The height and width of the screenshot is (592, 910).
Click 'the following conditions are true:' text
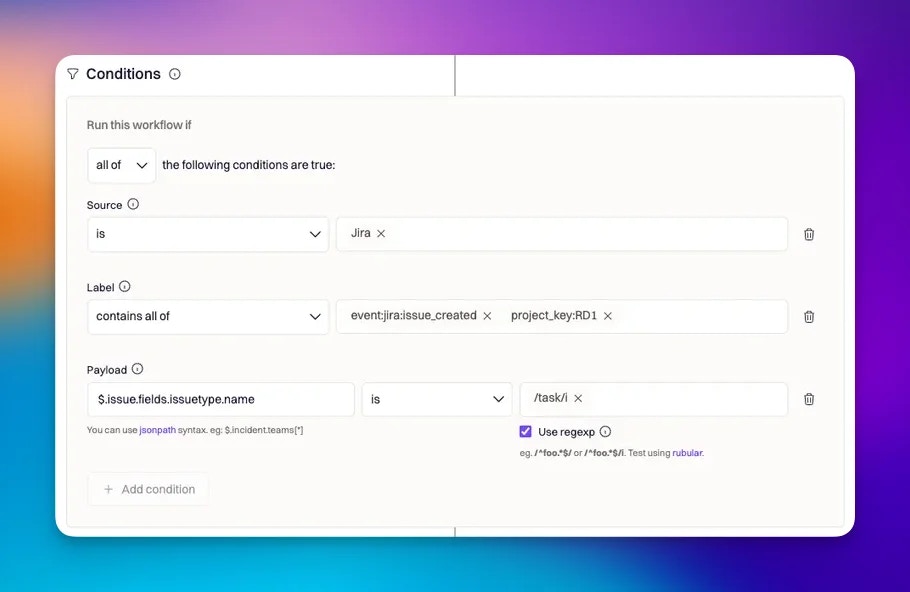(248, 165)
